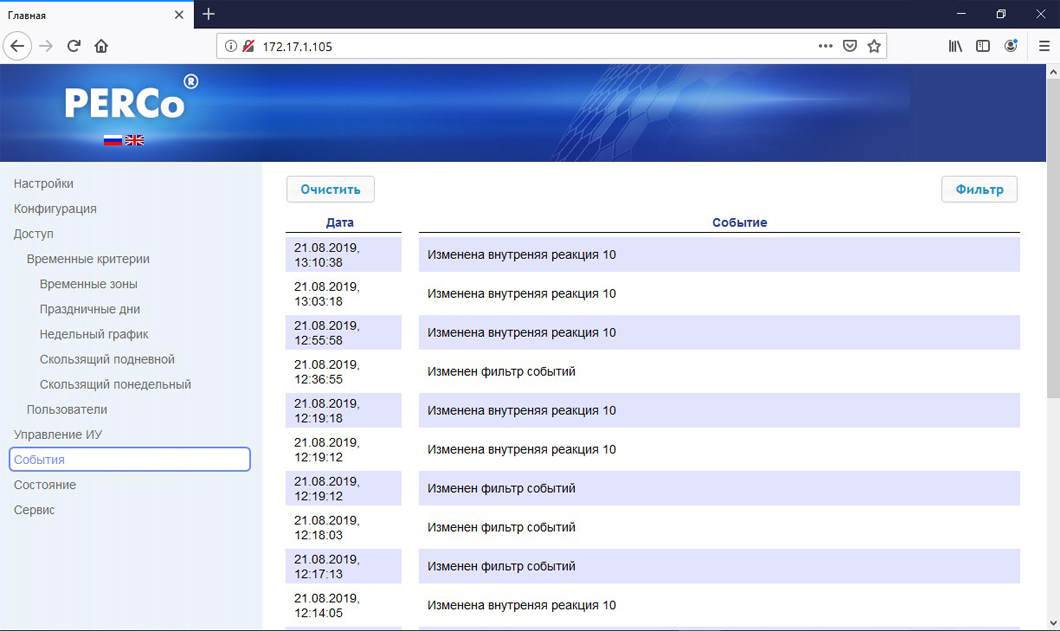Open Настройки in the left menu
Image resolution: width=1060 pixels, height=631 pixels.
(x=44, y=184)
